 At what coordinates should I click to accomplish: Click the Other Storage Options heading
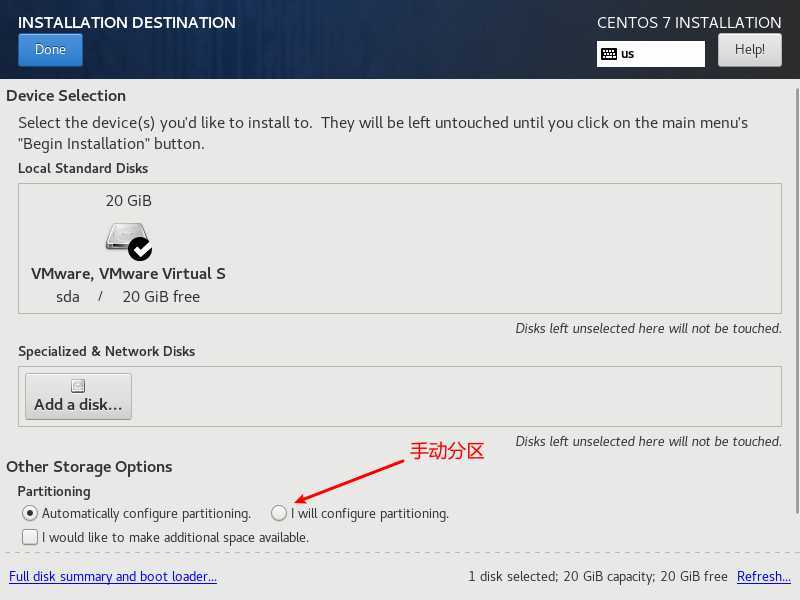[89, 467]
